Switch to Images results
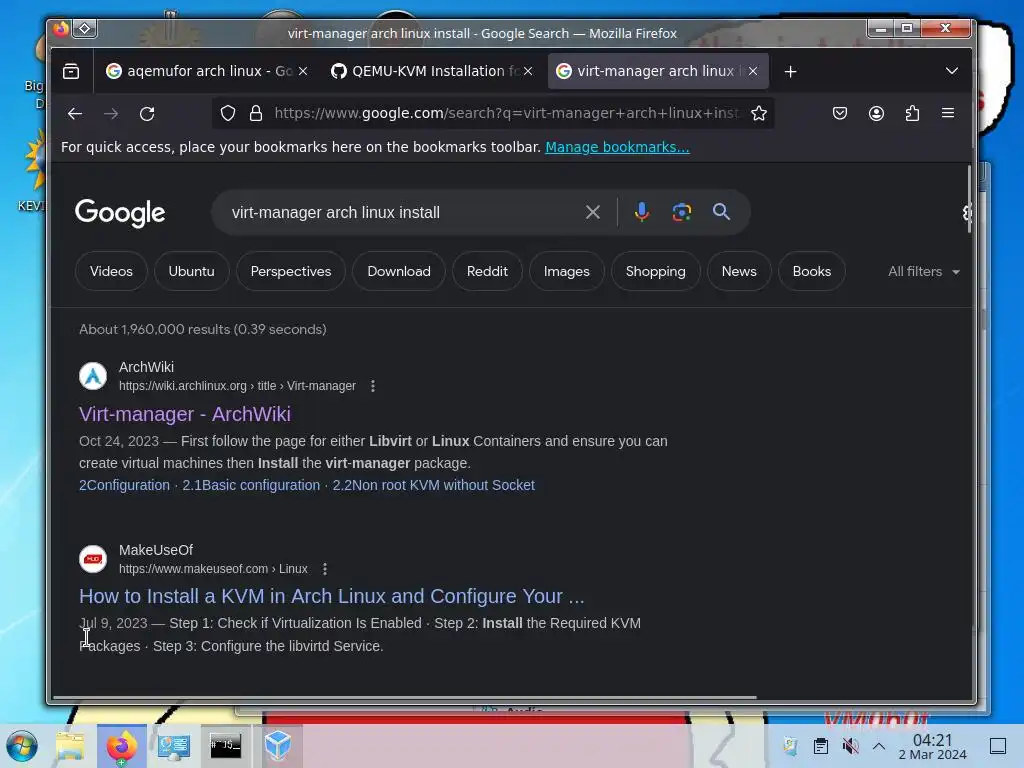The image size is (1024, 768). click(566, 271)
